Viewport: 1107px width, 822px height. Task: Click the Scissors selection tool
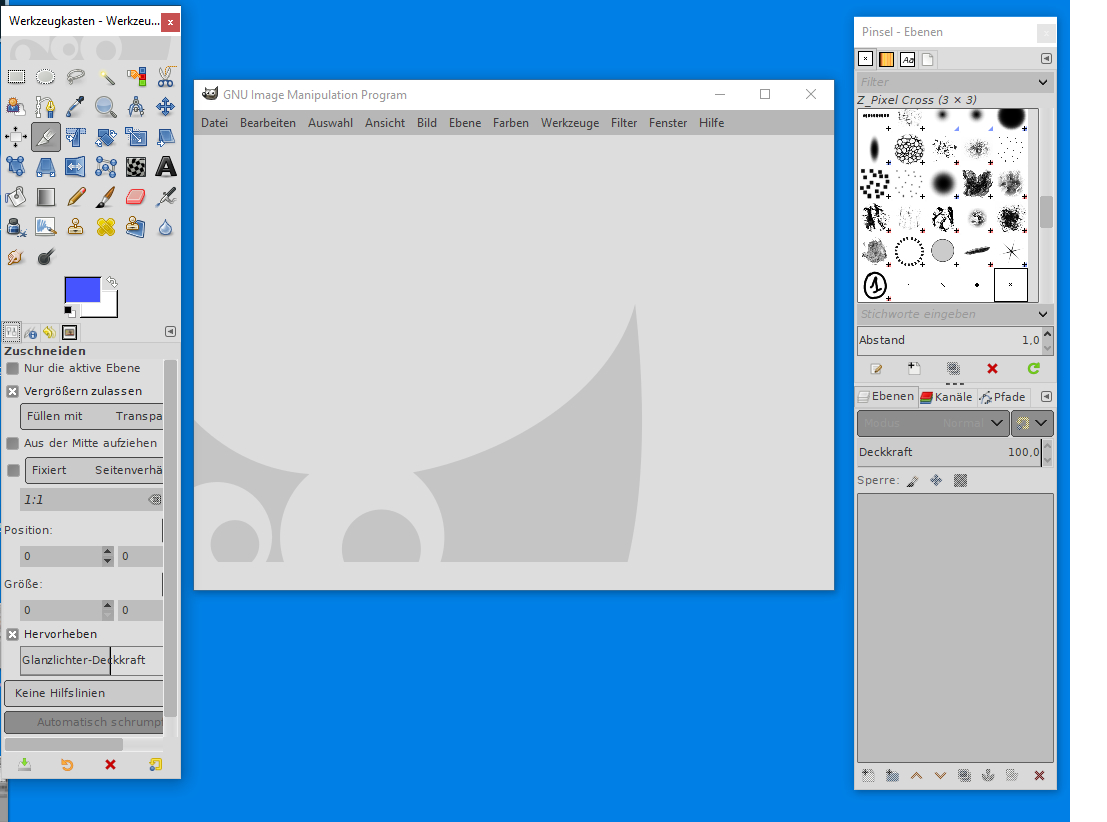[165, 77]
